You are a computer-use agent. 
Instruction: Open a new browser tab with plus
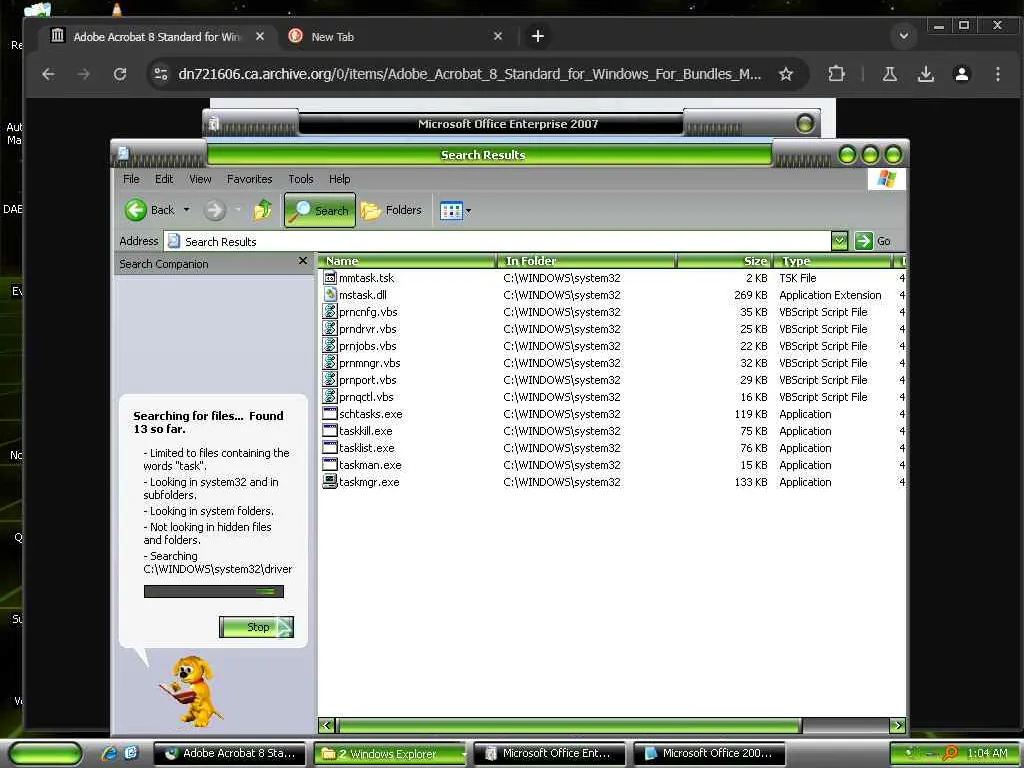(537, 37)
